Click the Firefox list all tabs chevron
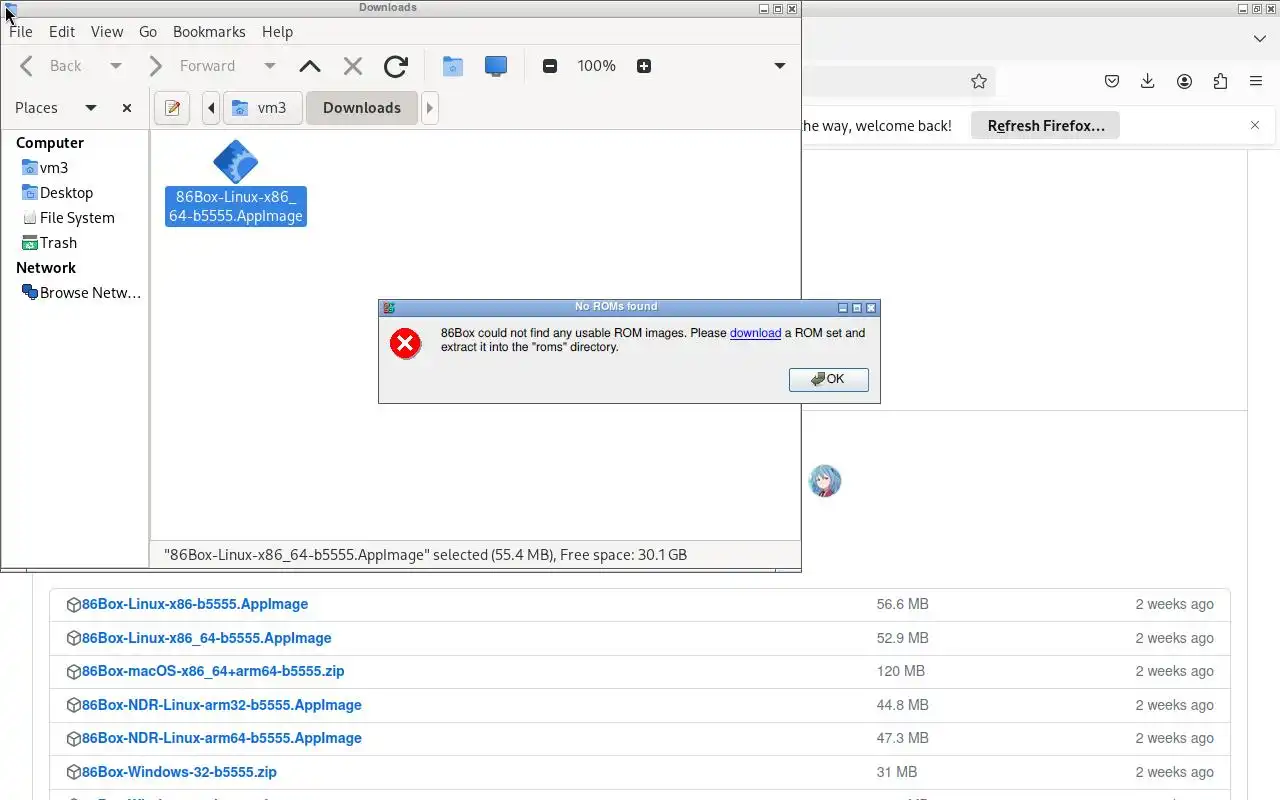 click(1260, 38)
